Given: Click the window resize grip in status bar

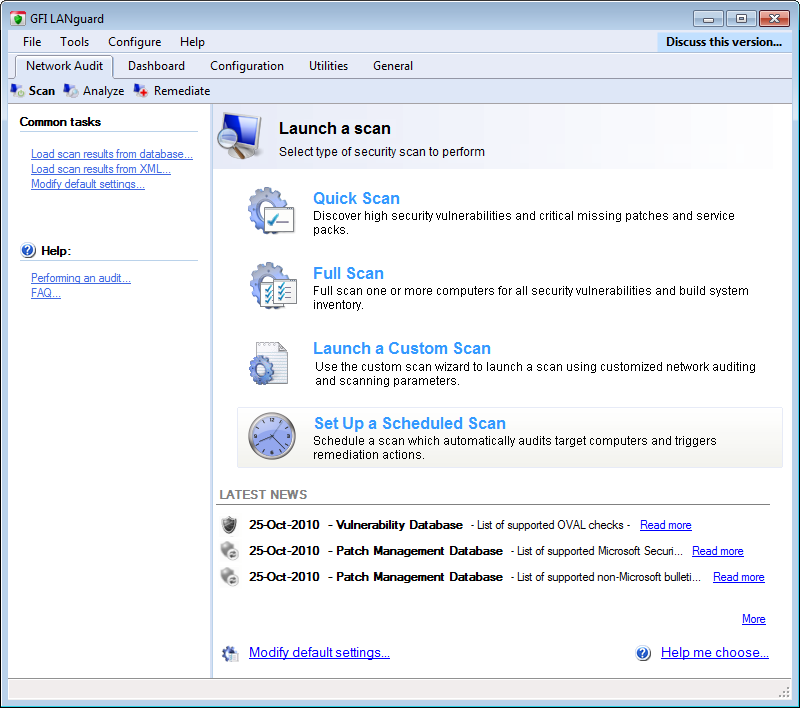Looking at the screenshot, I should click(784, 692).
